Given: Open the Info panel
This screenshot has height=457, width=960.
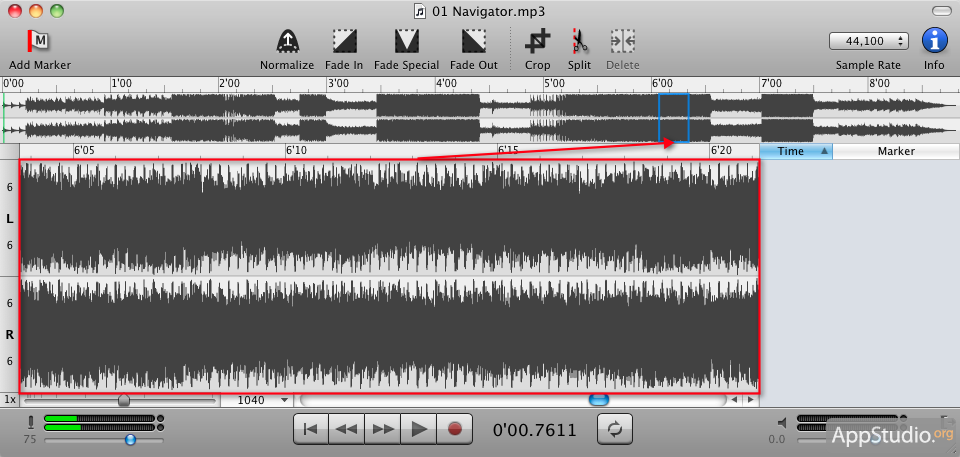Looking at the screenshot, I should coord(934,41).
